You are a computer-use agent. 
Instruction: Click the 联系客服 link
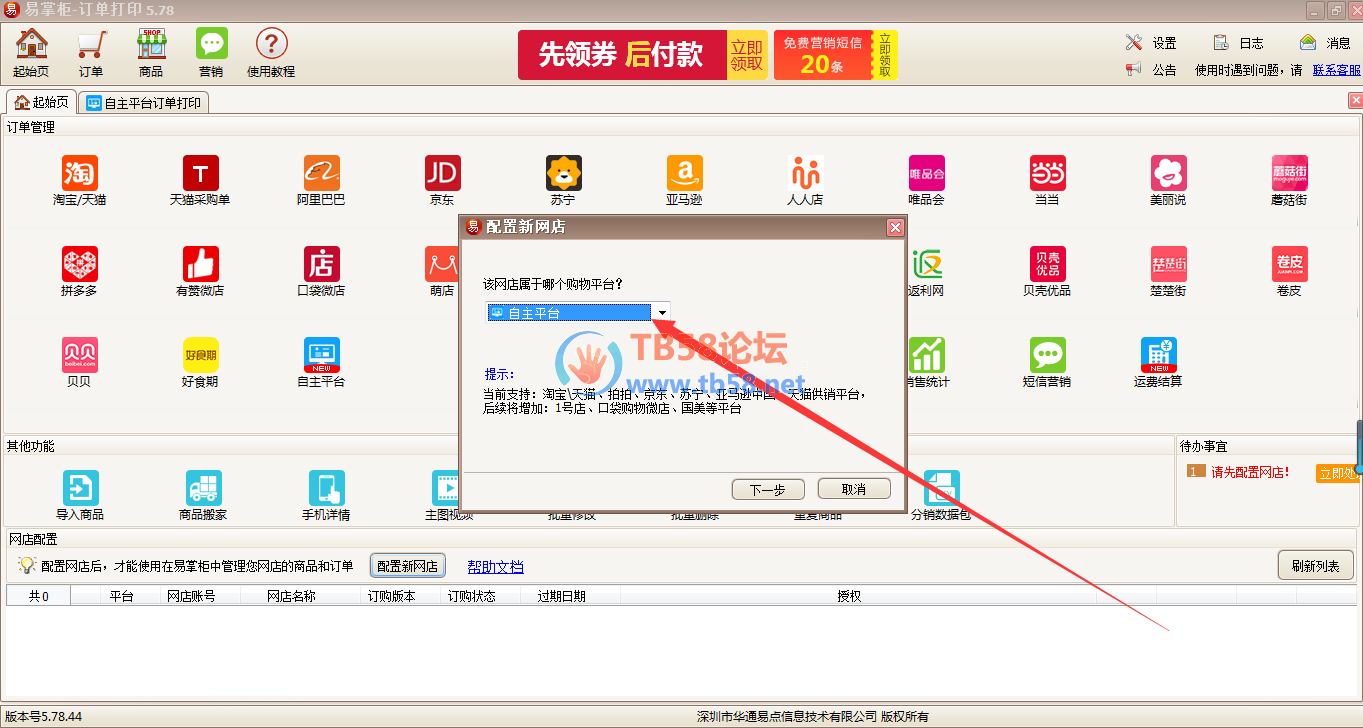1336,70
